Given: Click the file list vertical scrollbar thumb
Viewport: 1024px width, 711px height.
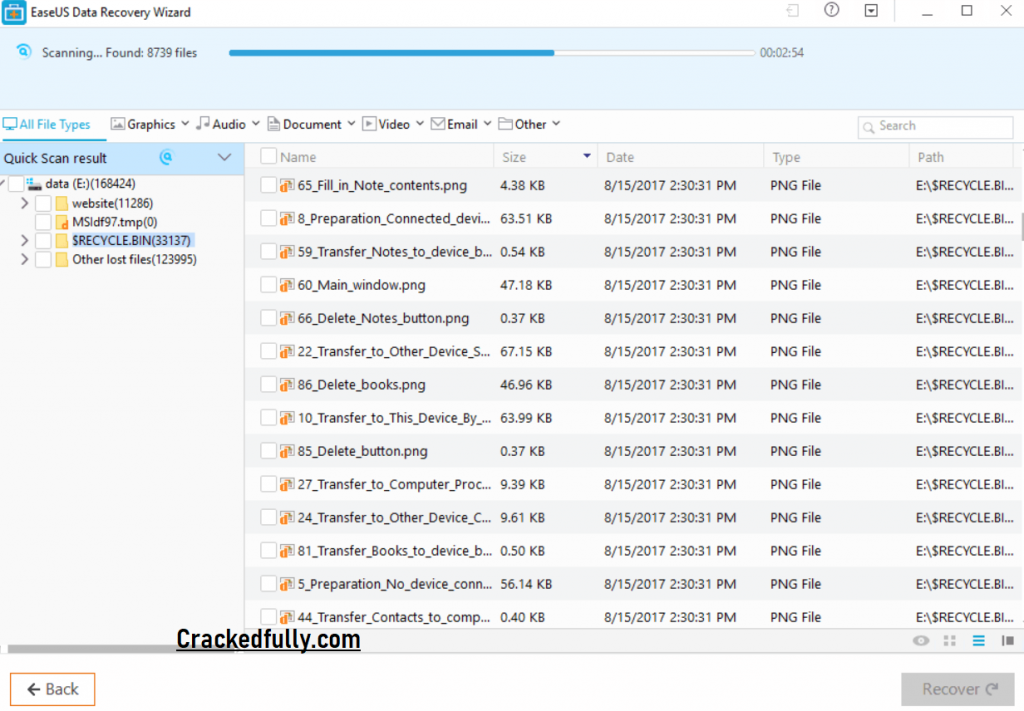Looking at the screenshot, I should 1021,227.
